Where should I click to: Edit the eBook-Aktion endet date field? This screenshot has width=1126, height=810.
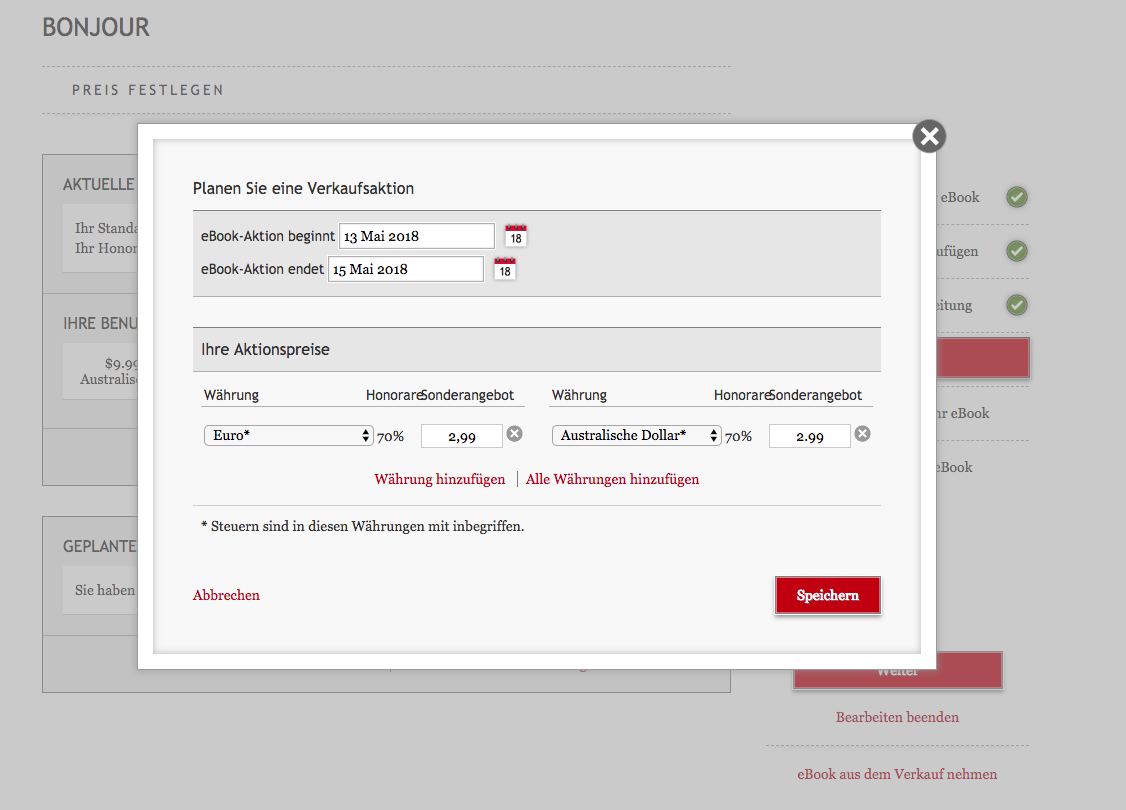(x=405, y=269)
